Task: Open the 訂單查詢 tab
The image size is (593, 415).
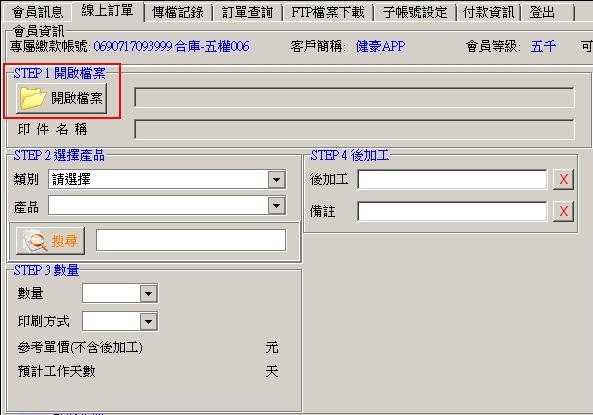Action: 247,12
